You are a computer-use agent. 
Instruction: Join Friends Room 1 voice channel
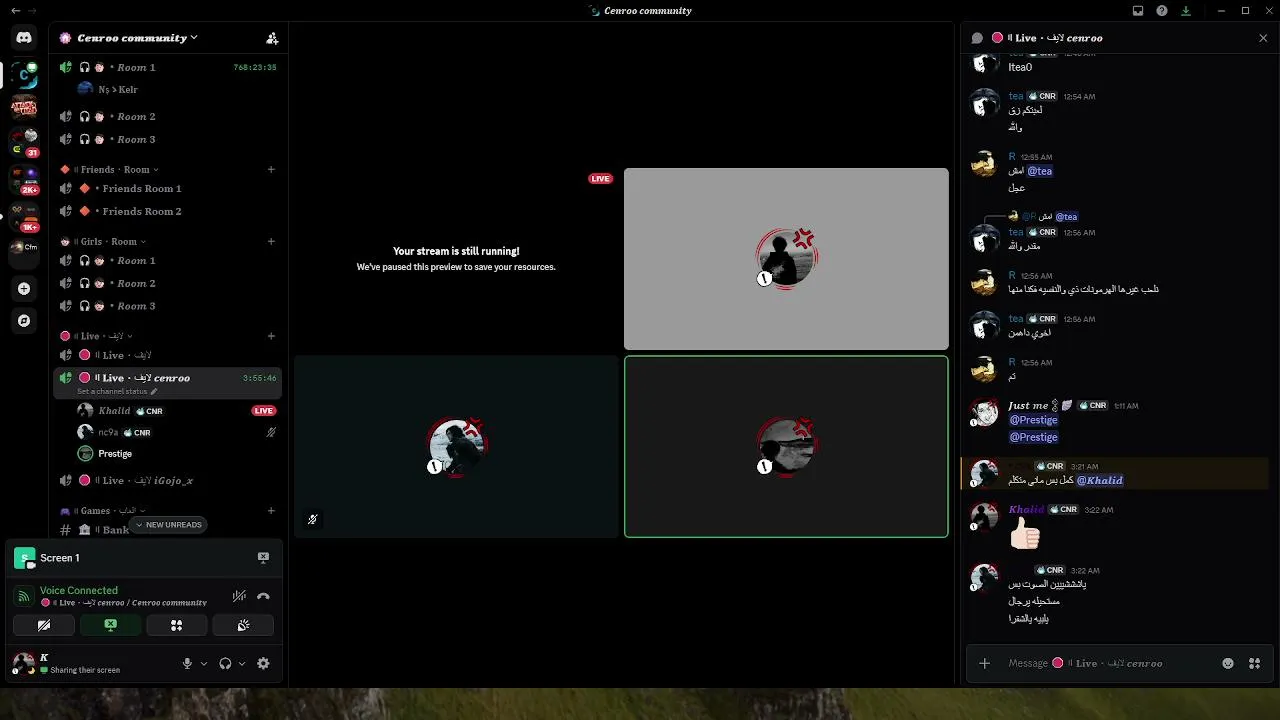[x=167, y=188]
